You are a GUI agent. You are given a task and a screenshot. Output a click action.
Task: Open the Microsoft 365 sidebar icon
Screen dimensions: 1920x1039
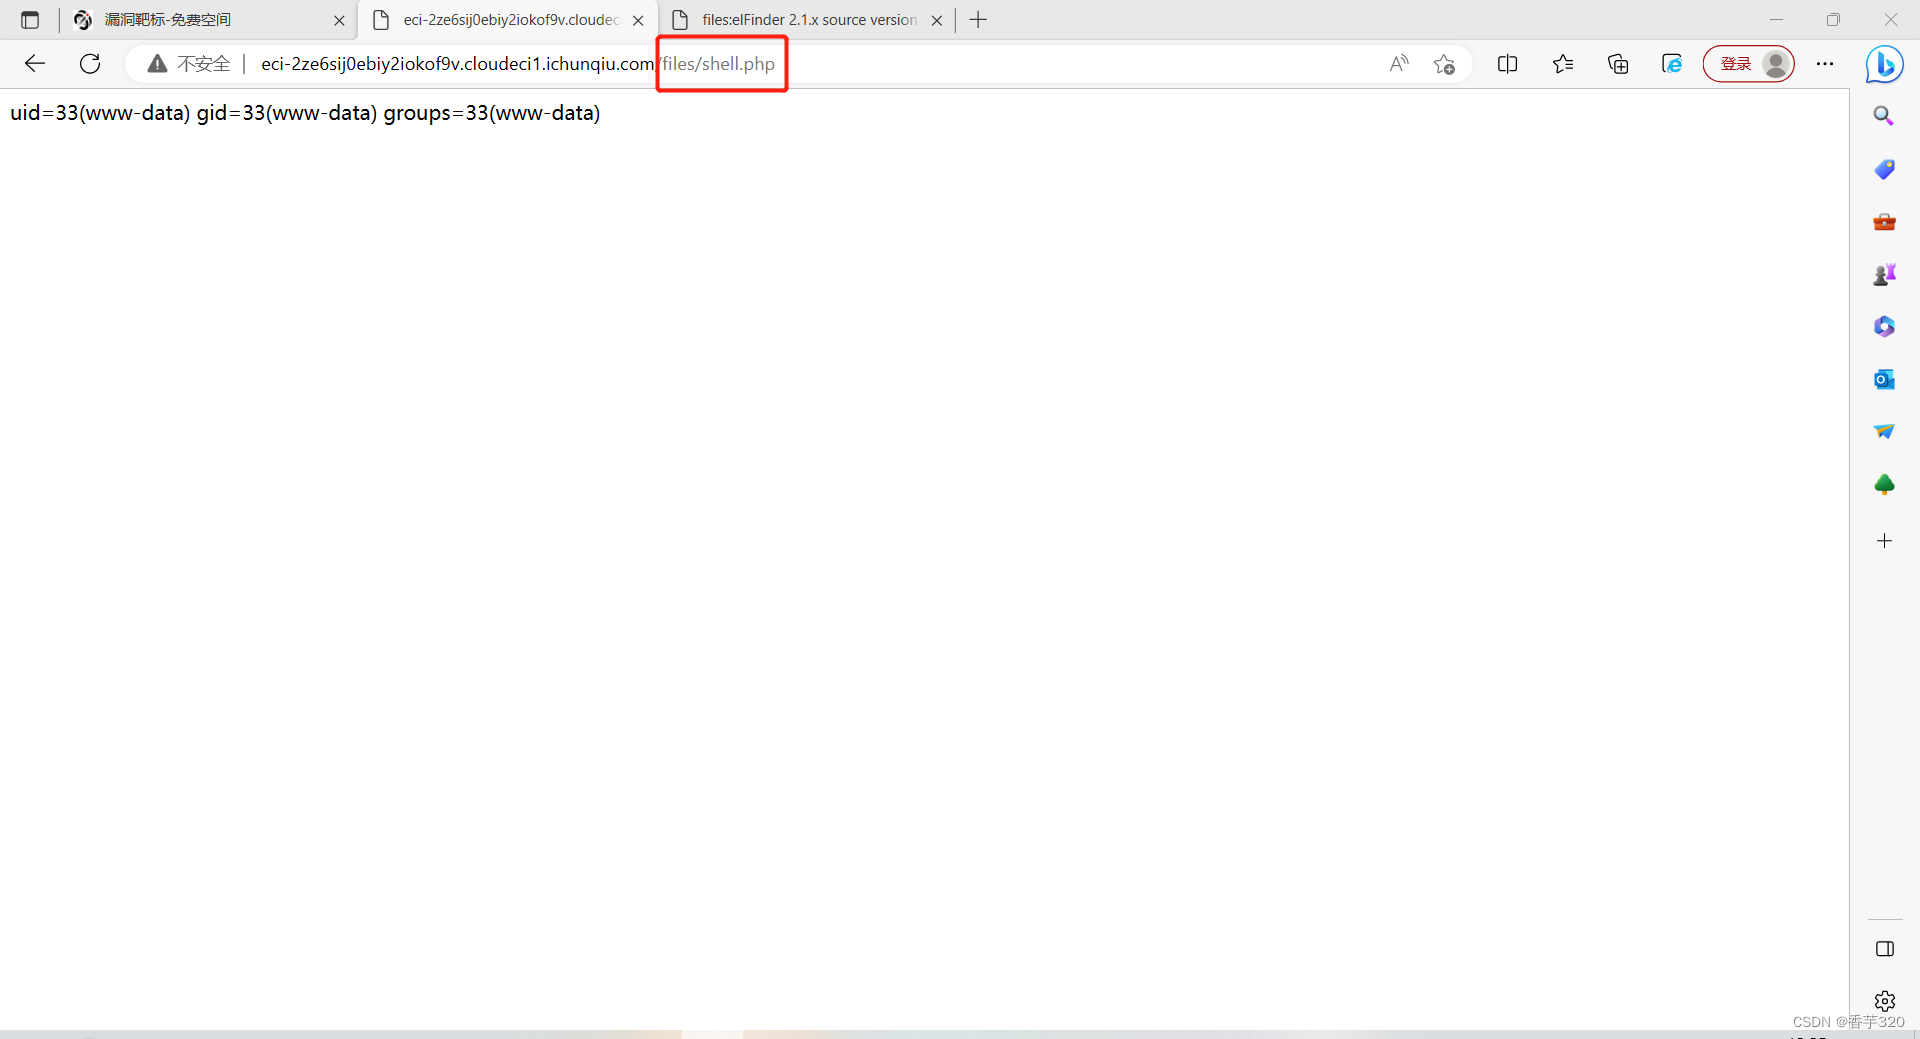[x=1884, y=326]
